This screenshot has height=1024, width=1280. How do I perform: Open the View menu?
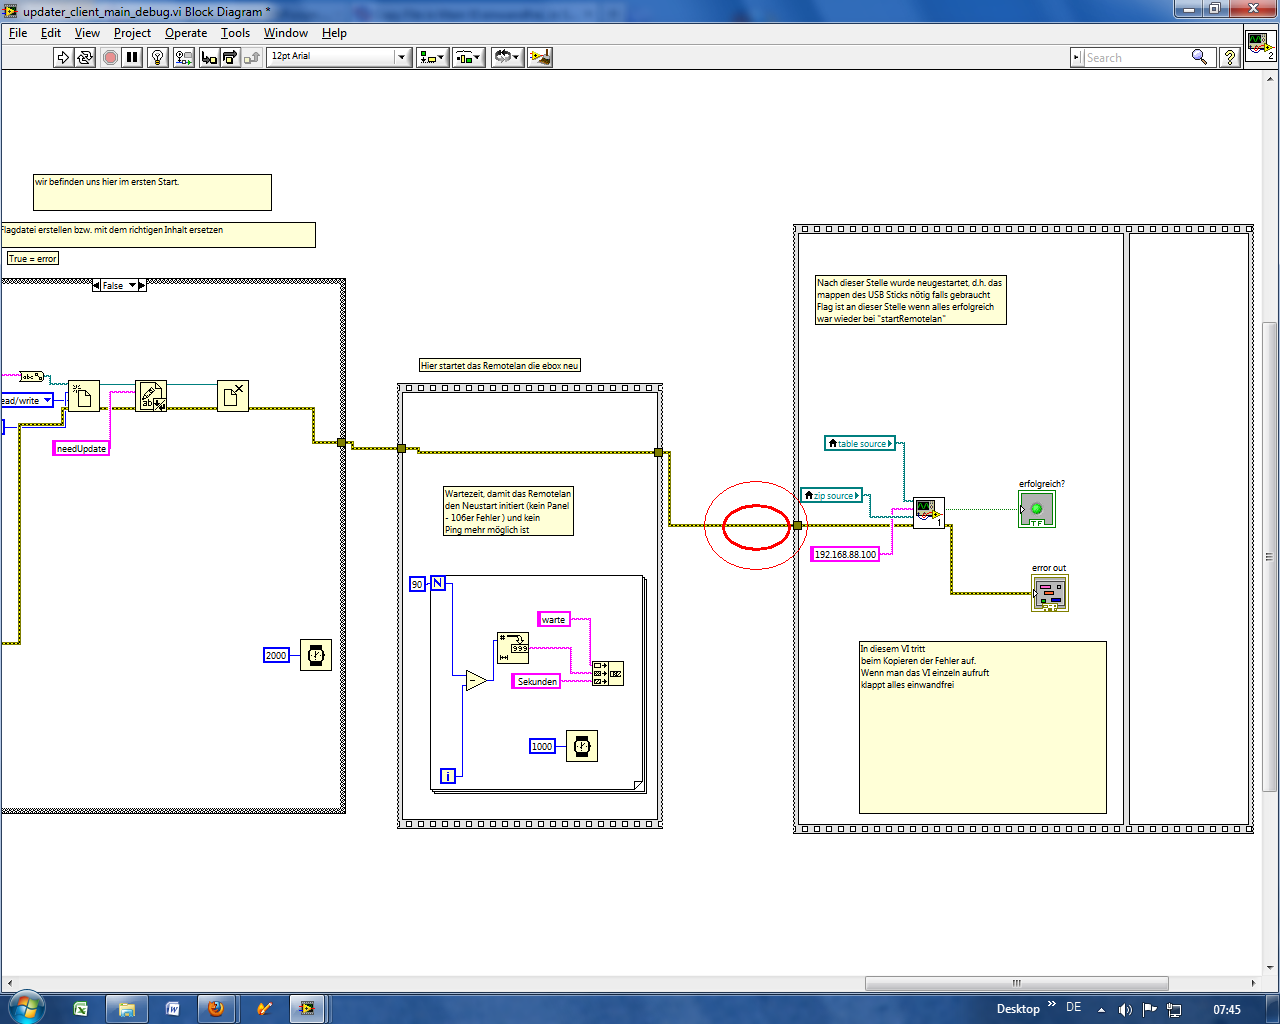tap(87, 33)
